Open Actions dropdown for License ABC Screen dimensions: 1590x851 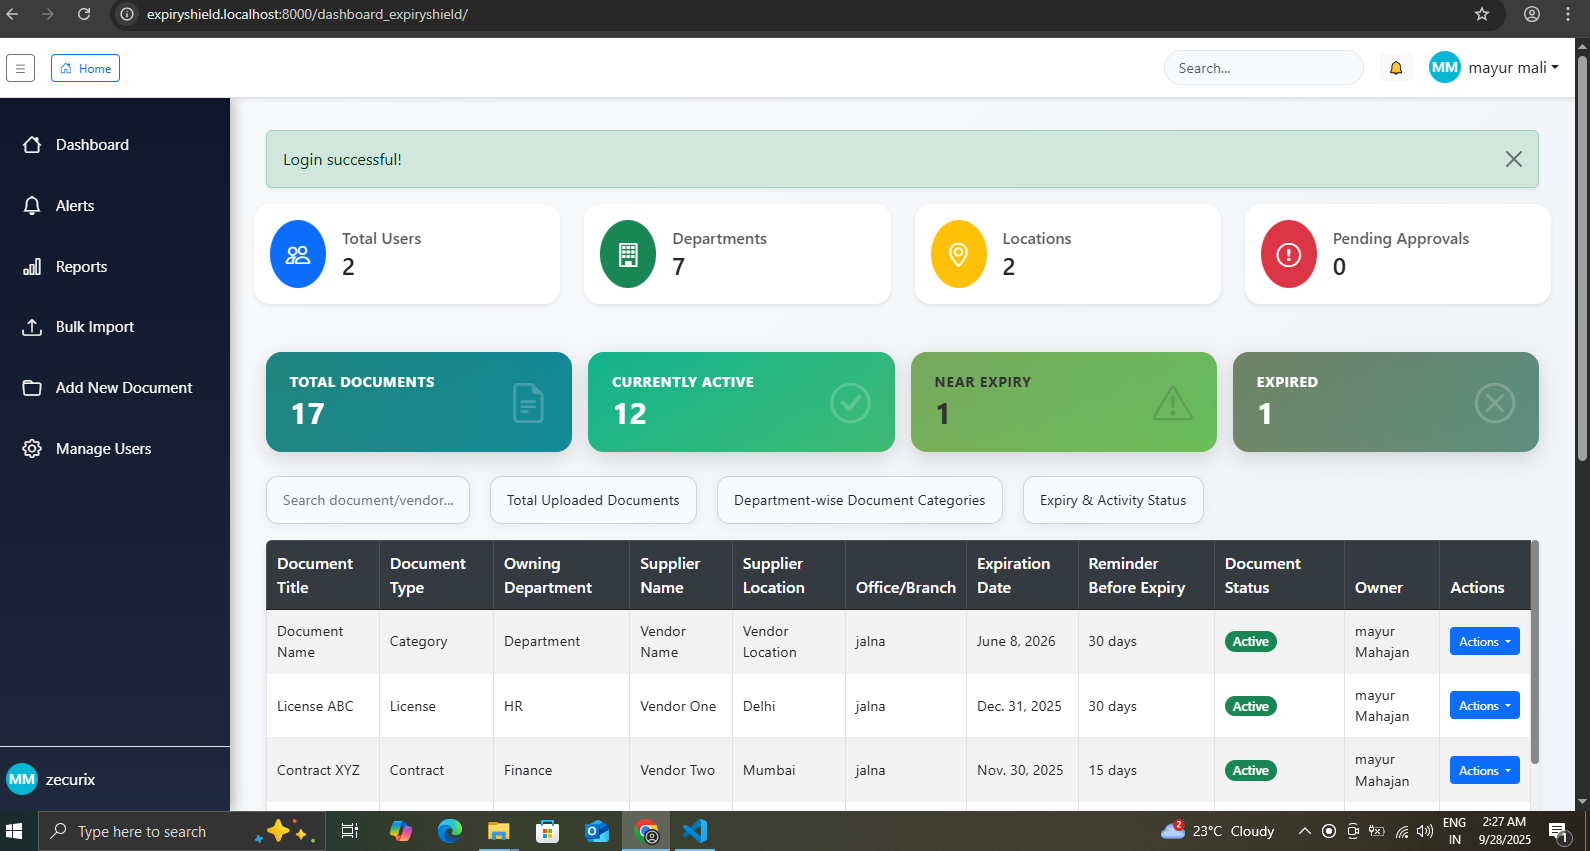[1484, 706]
